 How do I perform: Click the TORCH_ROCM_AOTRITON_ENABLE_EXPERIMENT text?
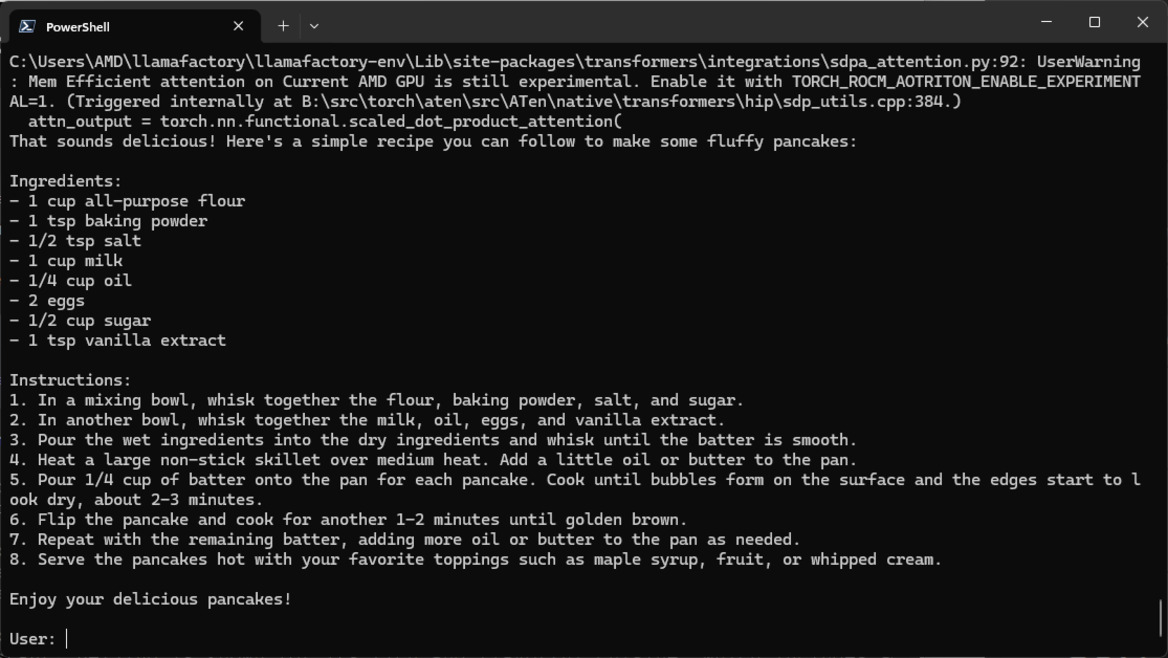click(x=966, y=82)
